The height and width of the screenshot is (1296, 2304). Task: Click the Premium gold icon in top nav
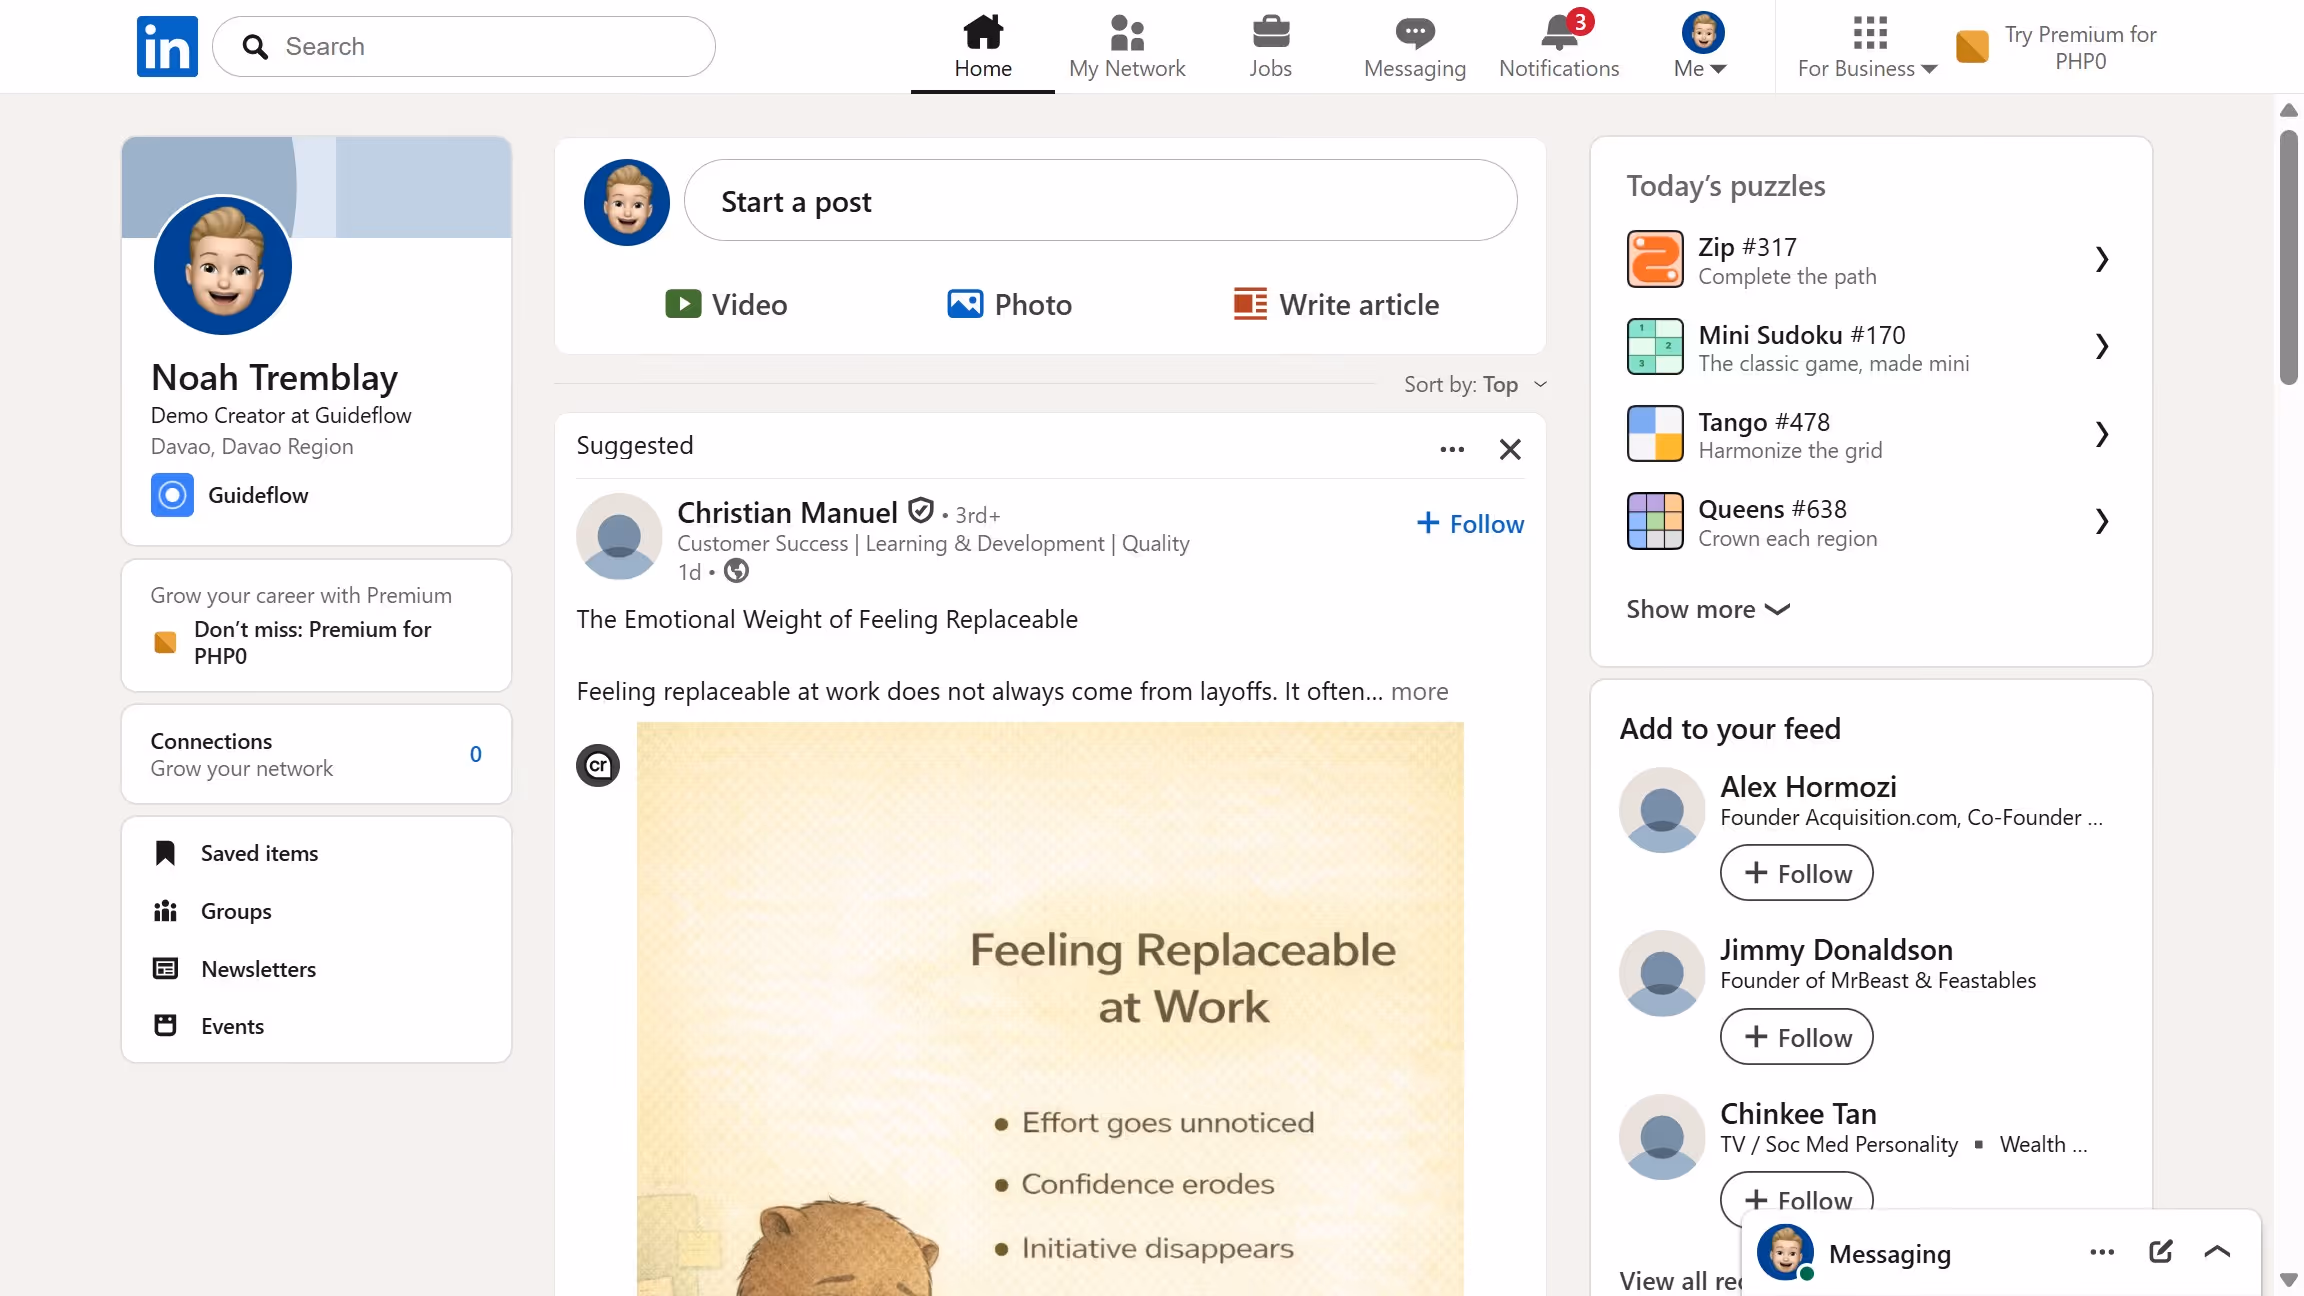(1972, 46)
